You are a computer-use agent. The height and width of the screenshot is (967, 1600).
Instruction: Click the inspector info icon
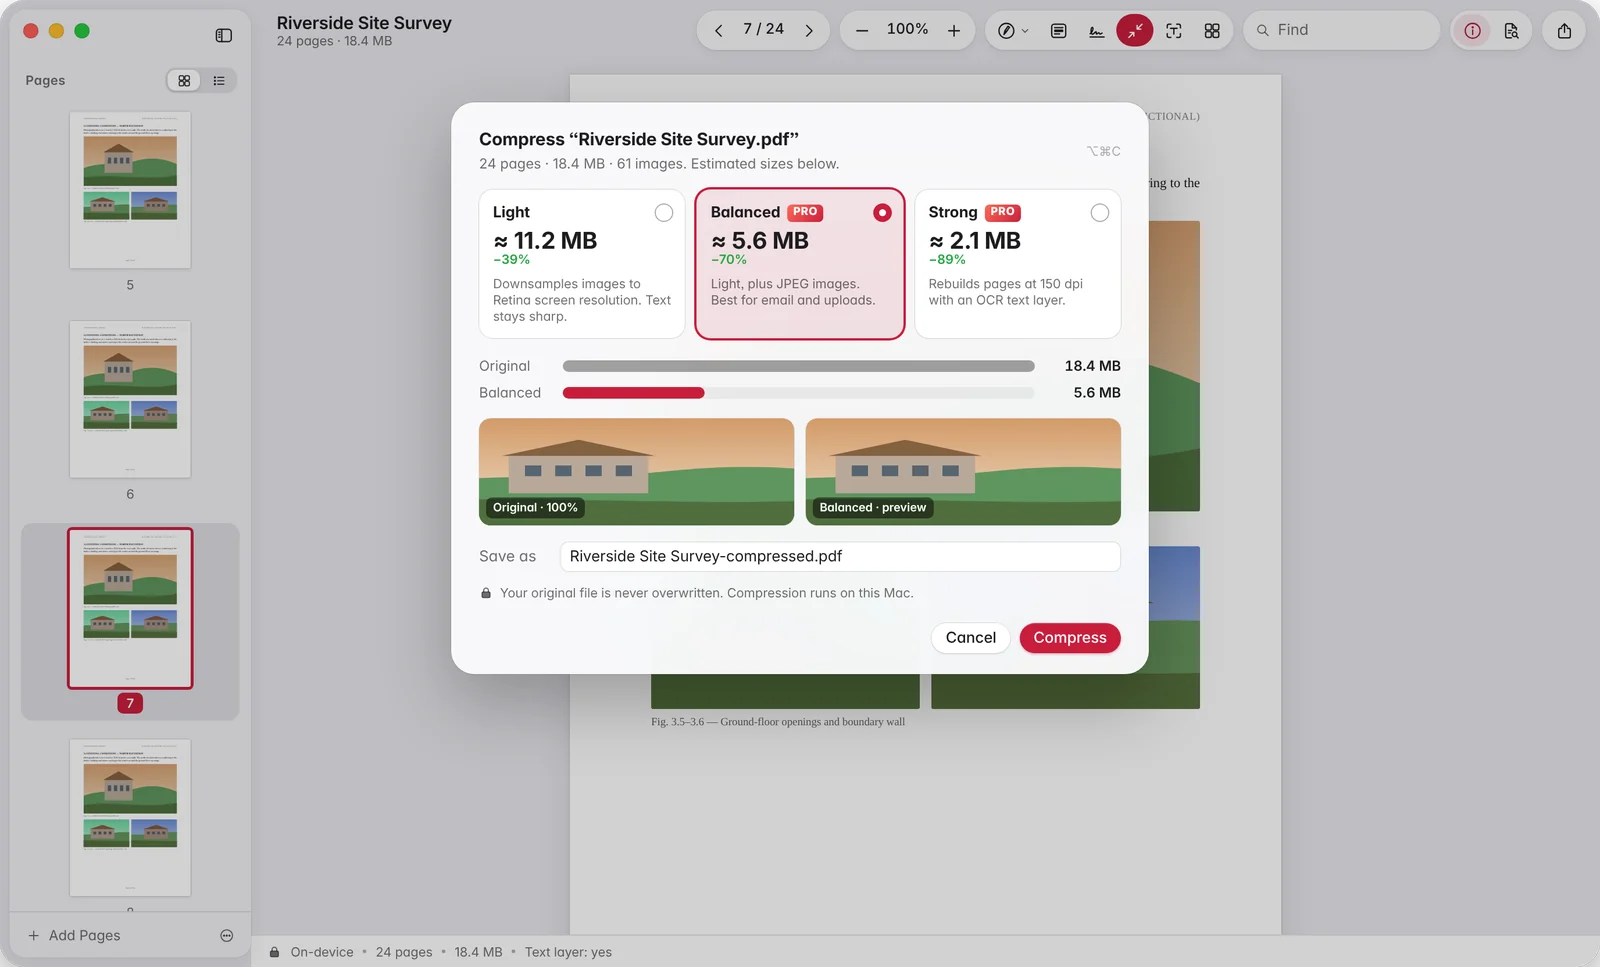(x=1472, y=30)
